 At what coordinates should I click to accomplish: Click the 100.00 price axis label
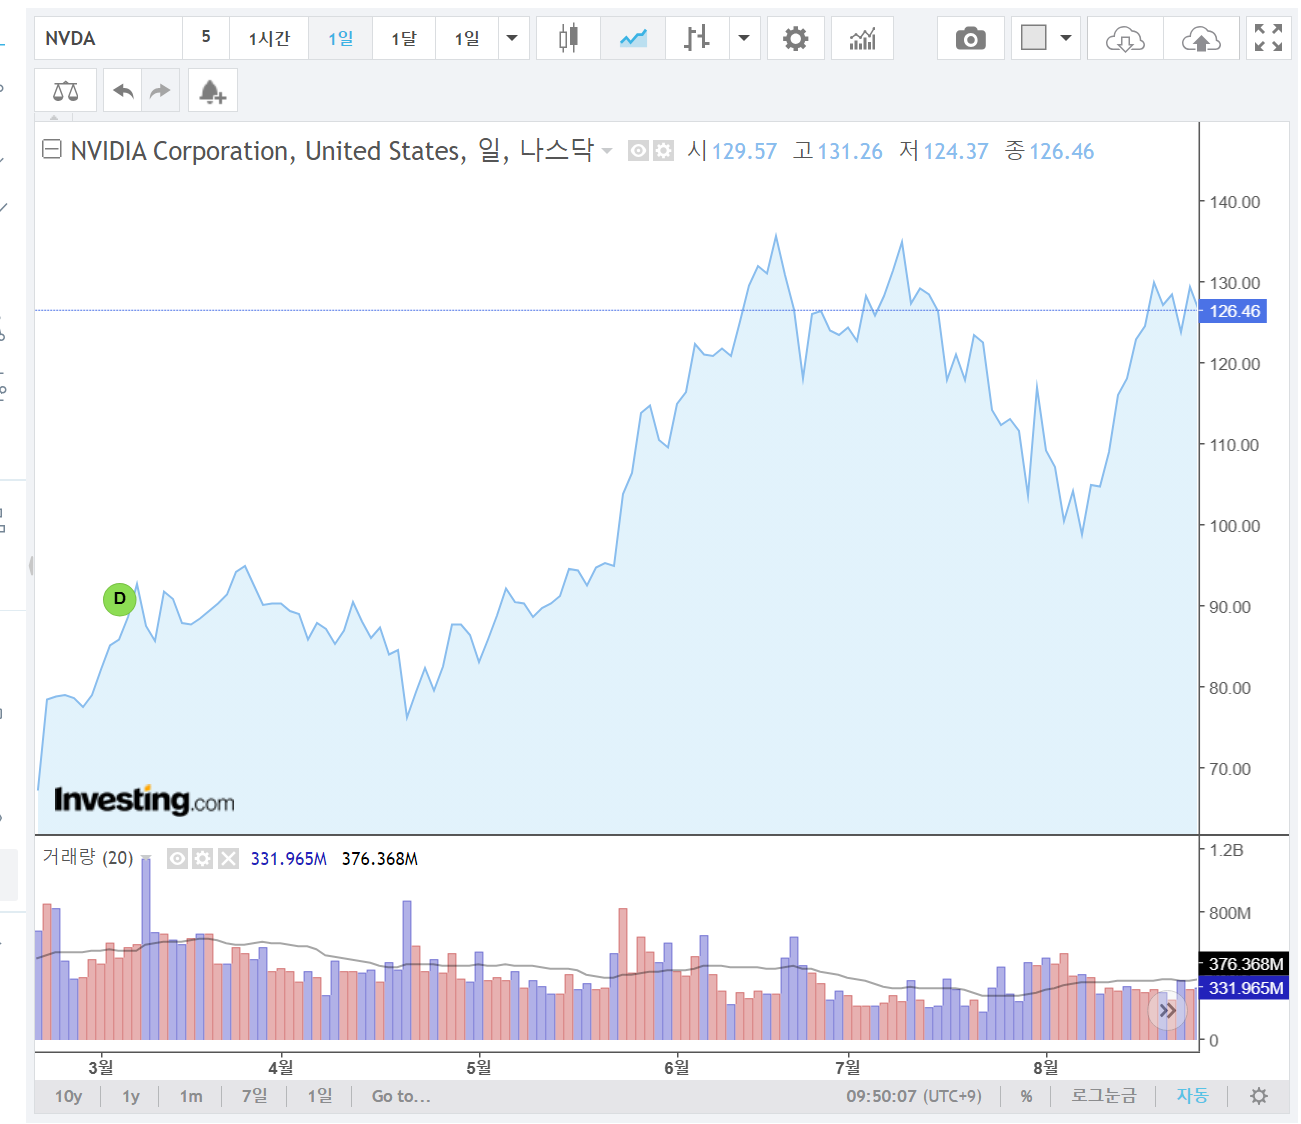(1234, 526)
